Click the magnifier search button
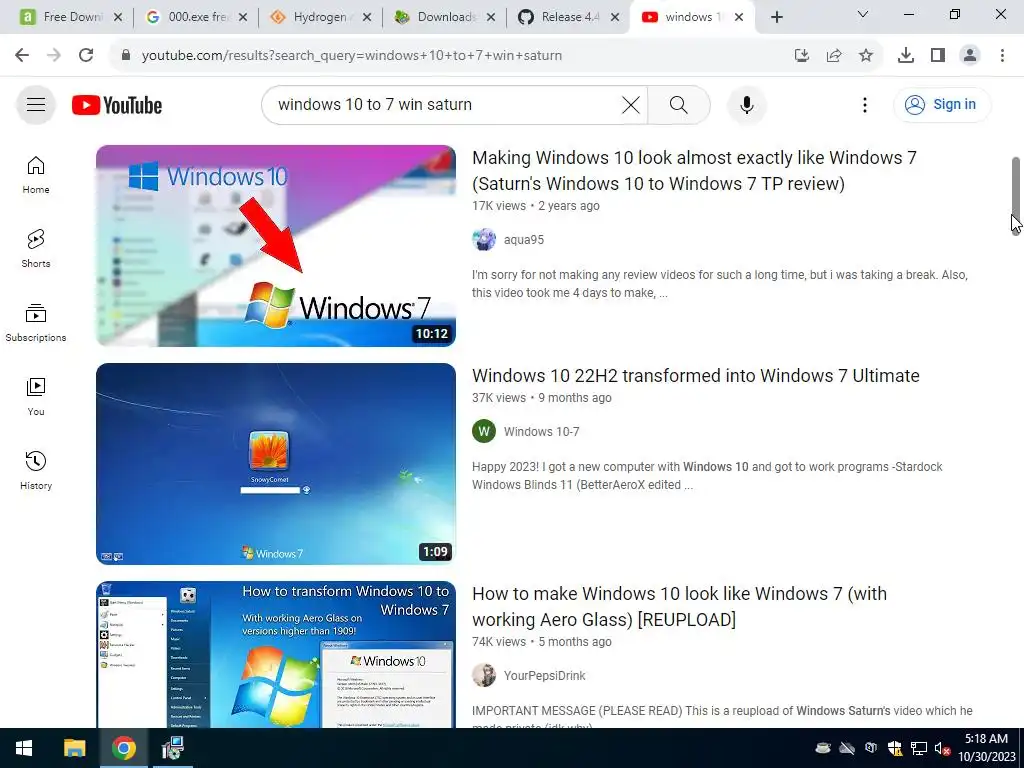This screenshot has width=1024, height=768. 679,104
